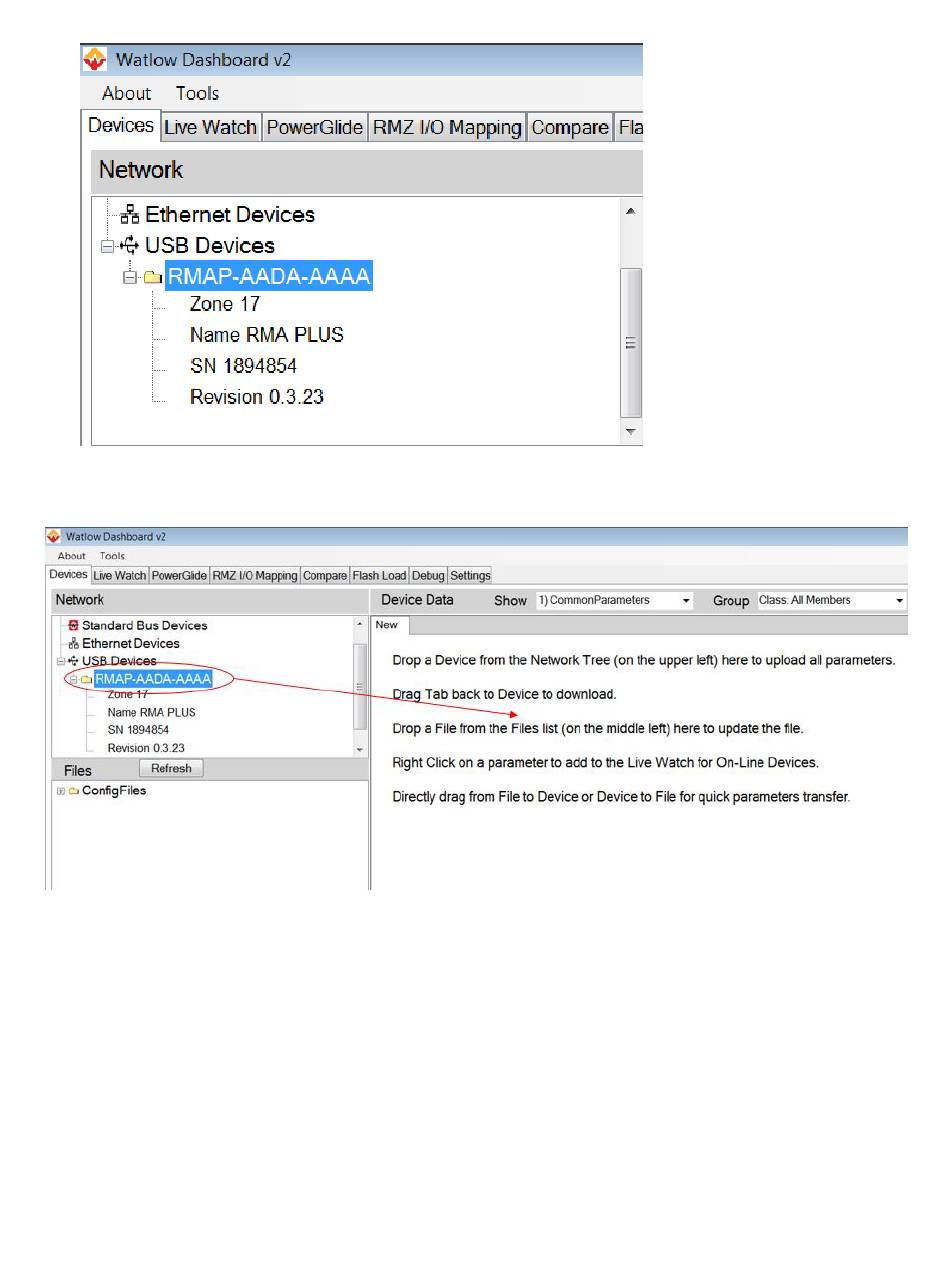This screenshot has width=950, height=1284.
Task: Open RMZ I/O Mapping tab in lower screenshot
Action: click(255, 575)
